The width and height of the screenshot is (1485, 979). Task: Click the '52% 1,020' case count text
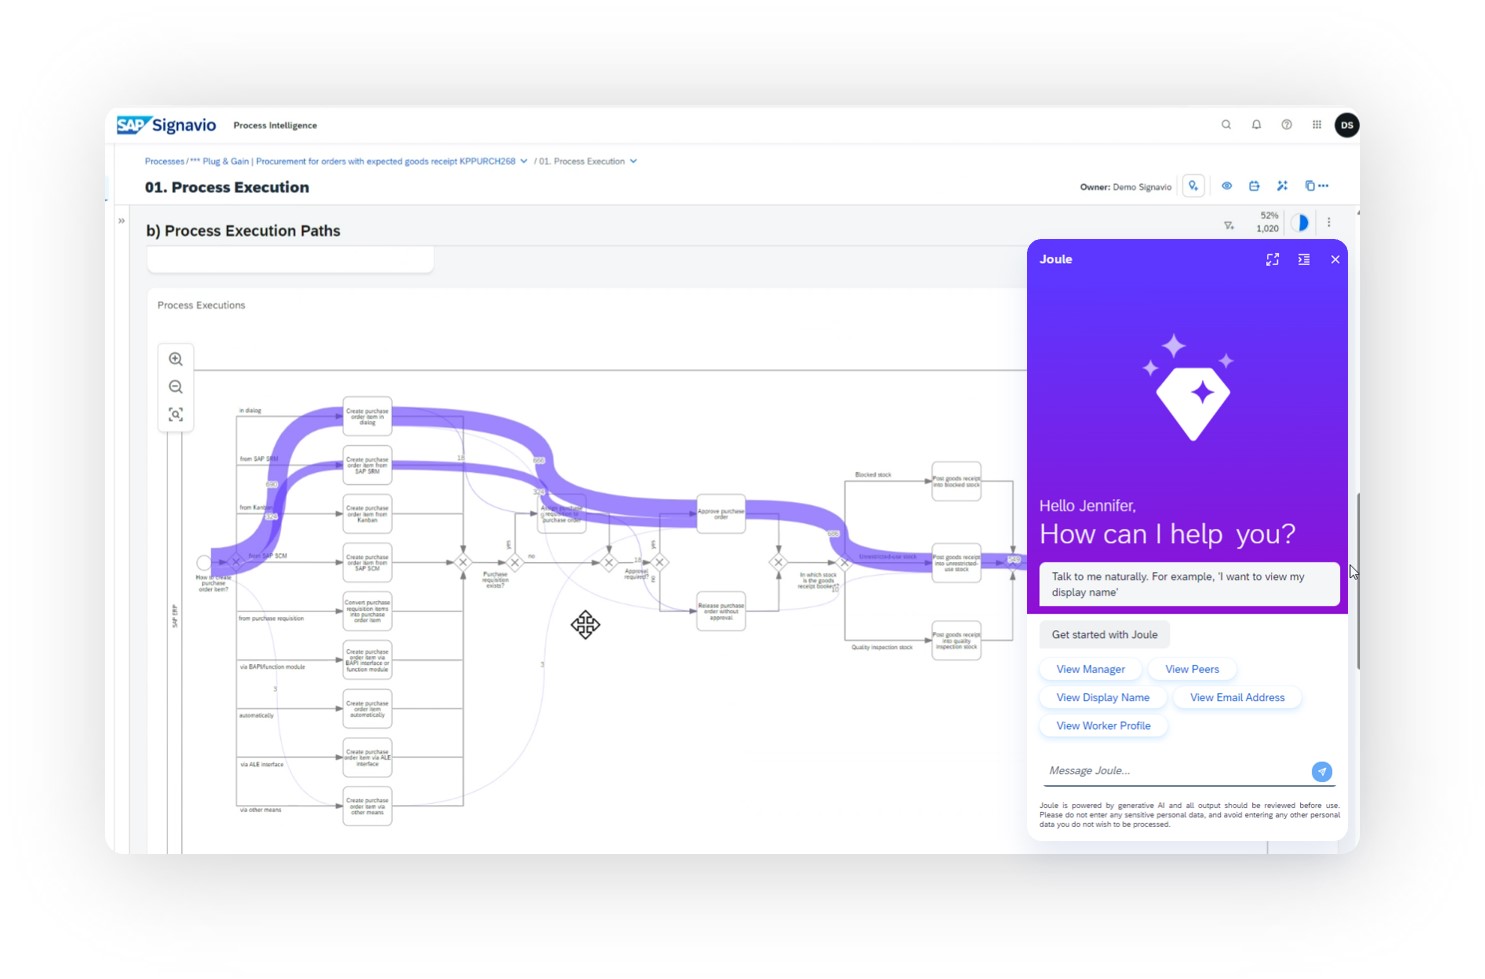(1268, 222)
